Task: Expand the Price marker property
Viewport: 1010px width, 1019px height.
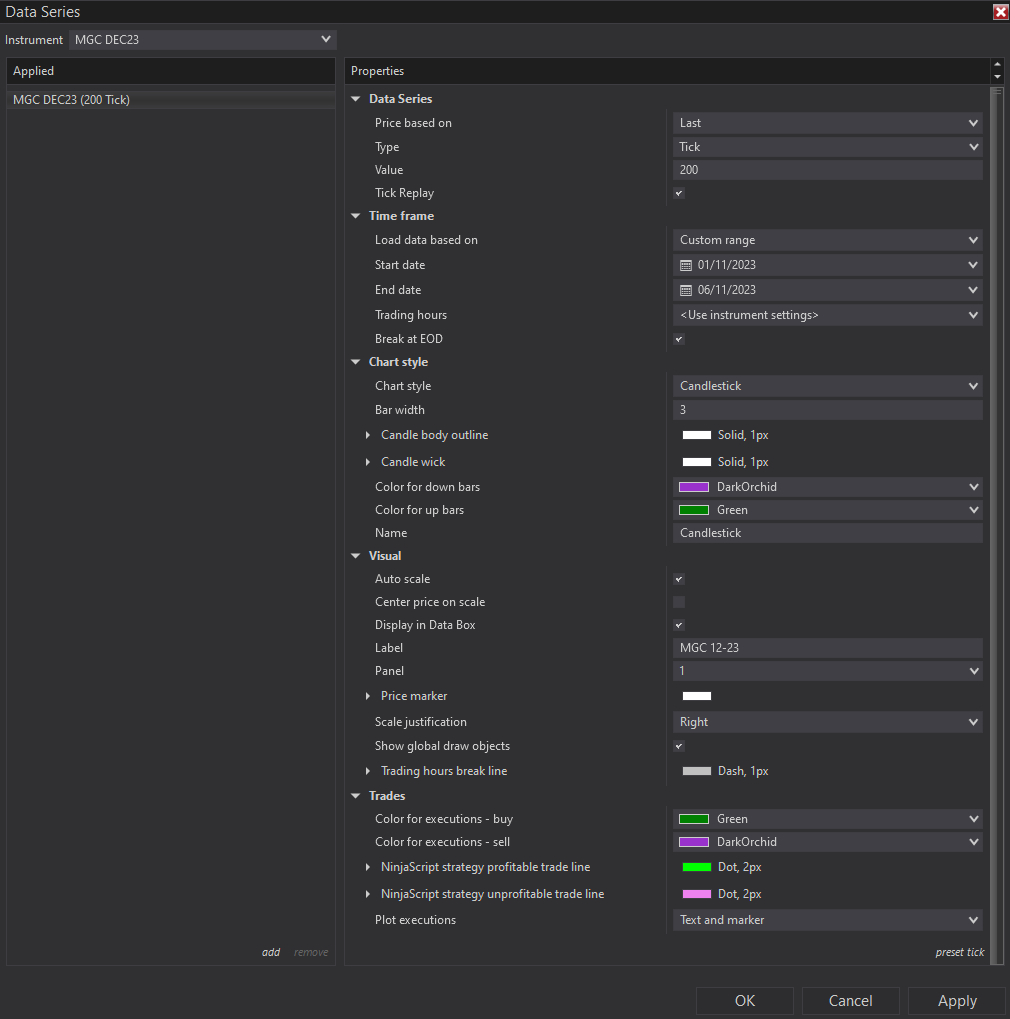Action: coord(368,696)
